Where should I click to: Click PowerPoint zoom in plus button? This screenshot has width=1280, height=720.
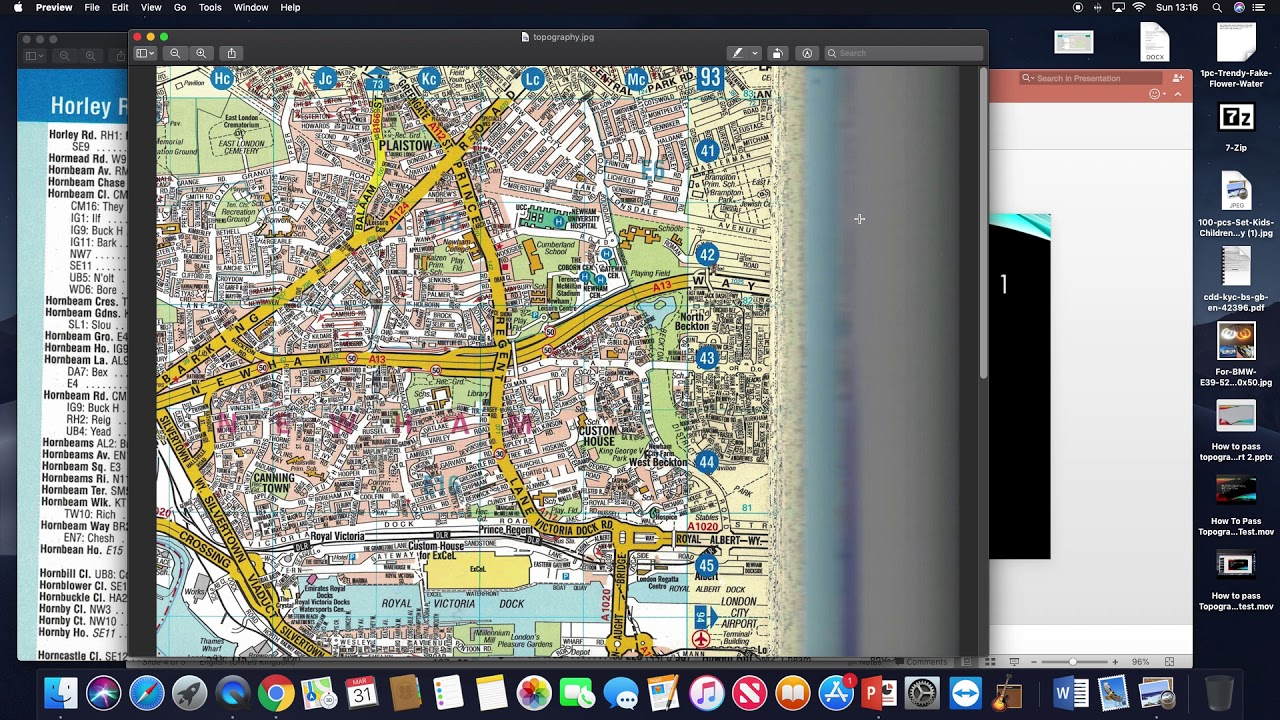(x=1115, y=662)
